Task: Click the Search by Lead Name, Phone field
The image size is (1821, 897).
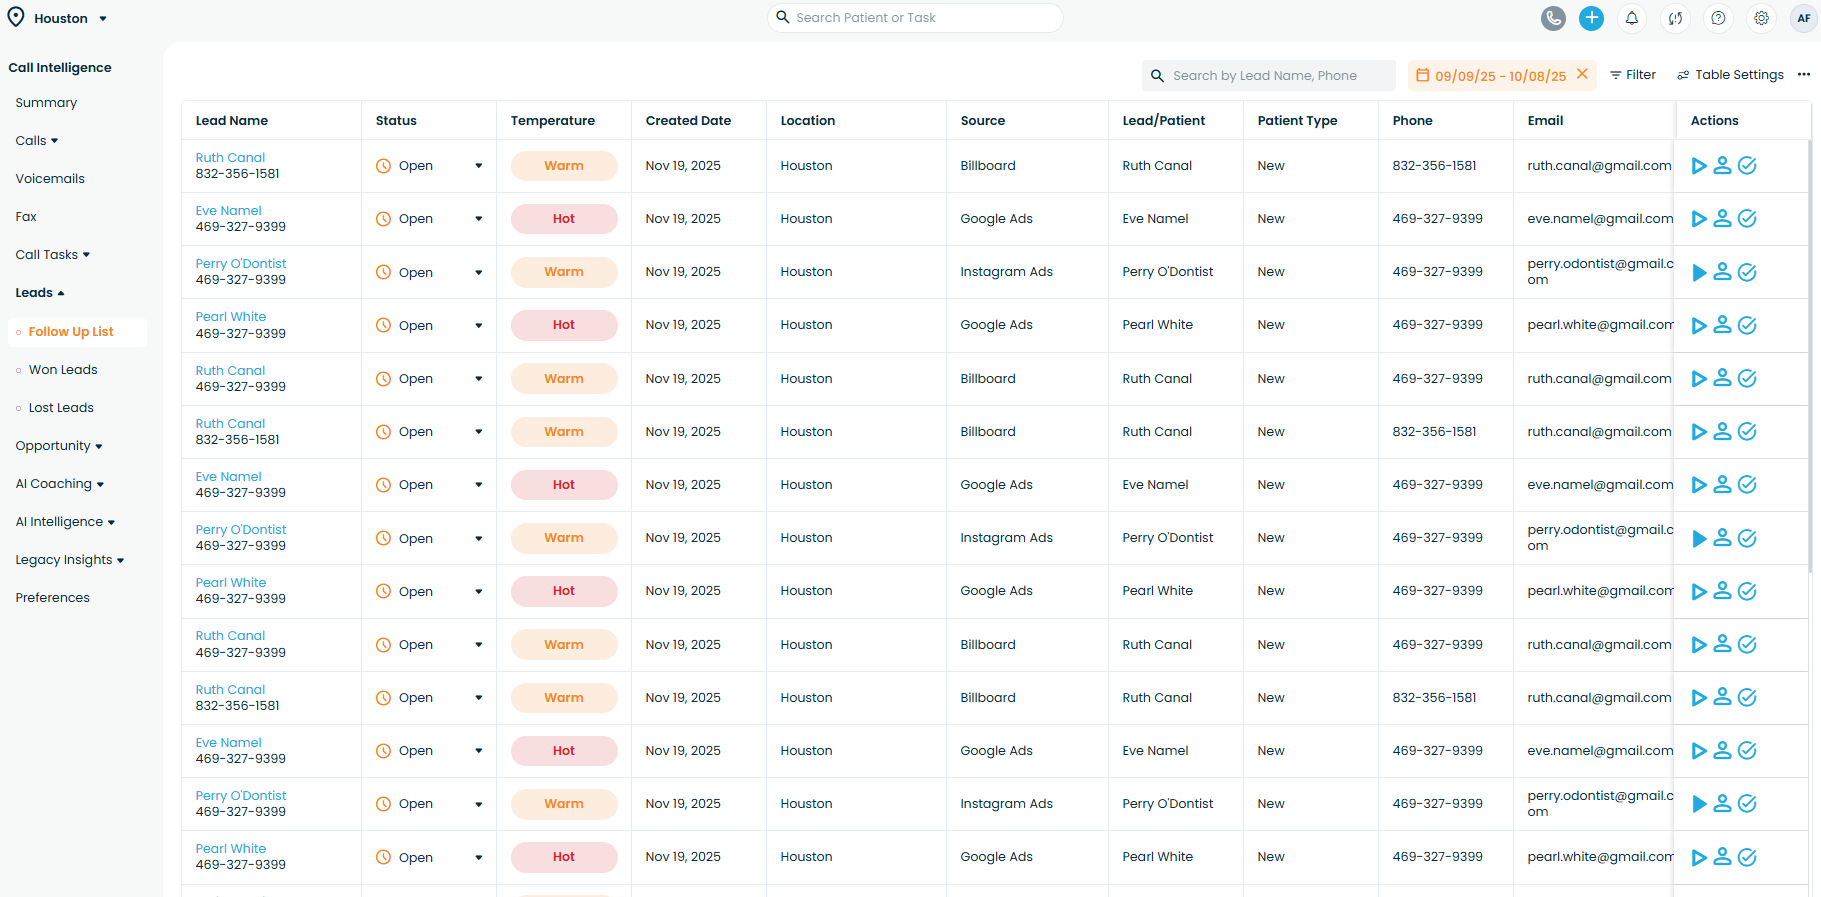Action: coord(1268,76)
